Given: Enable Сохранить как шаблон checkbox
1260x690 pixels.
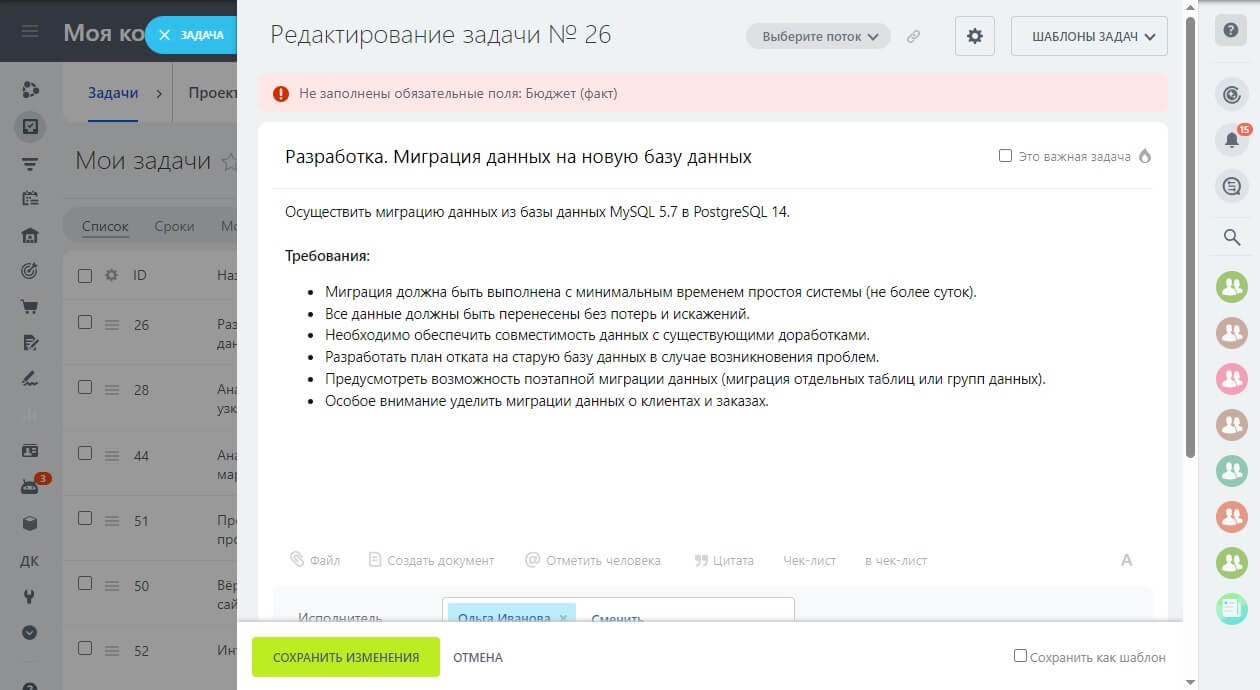Looking at the screenshot, I should (1020, 656).
